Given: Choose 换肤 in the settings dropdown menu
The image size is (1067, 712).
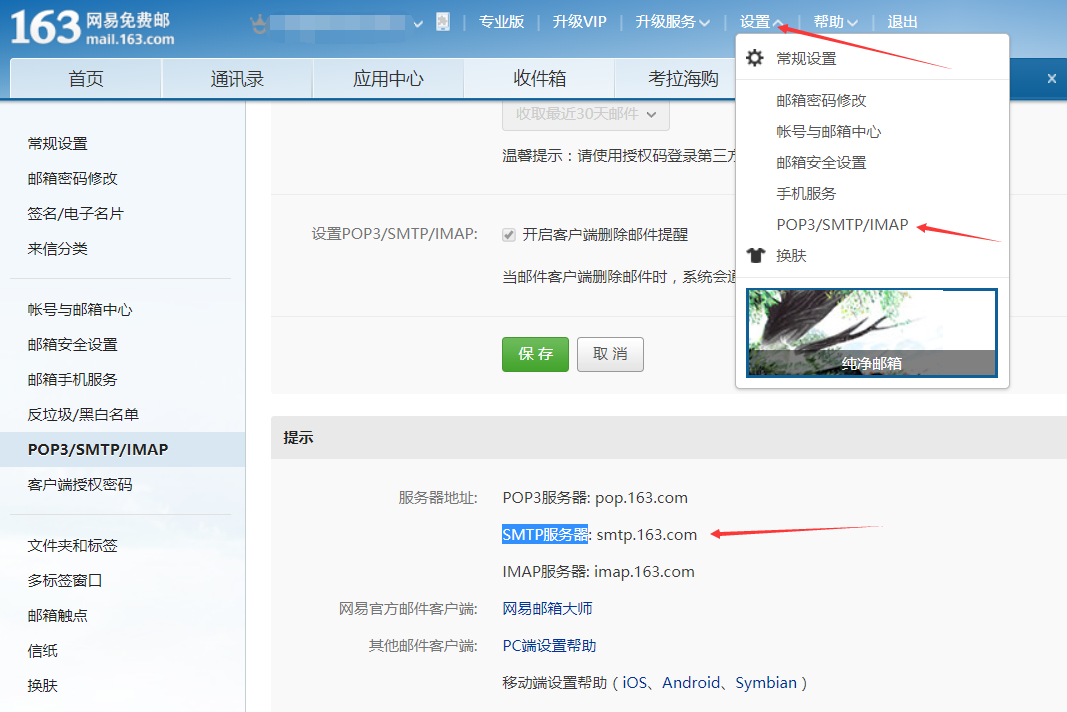Looking at the screenshot, I should 791,255.
